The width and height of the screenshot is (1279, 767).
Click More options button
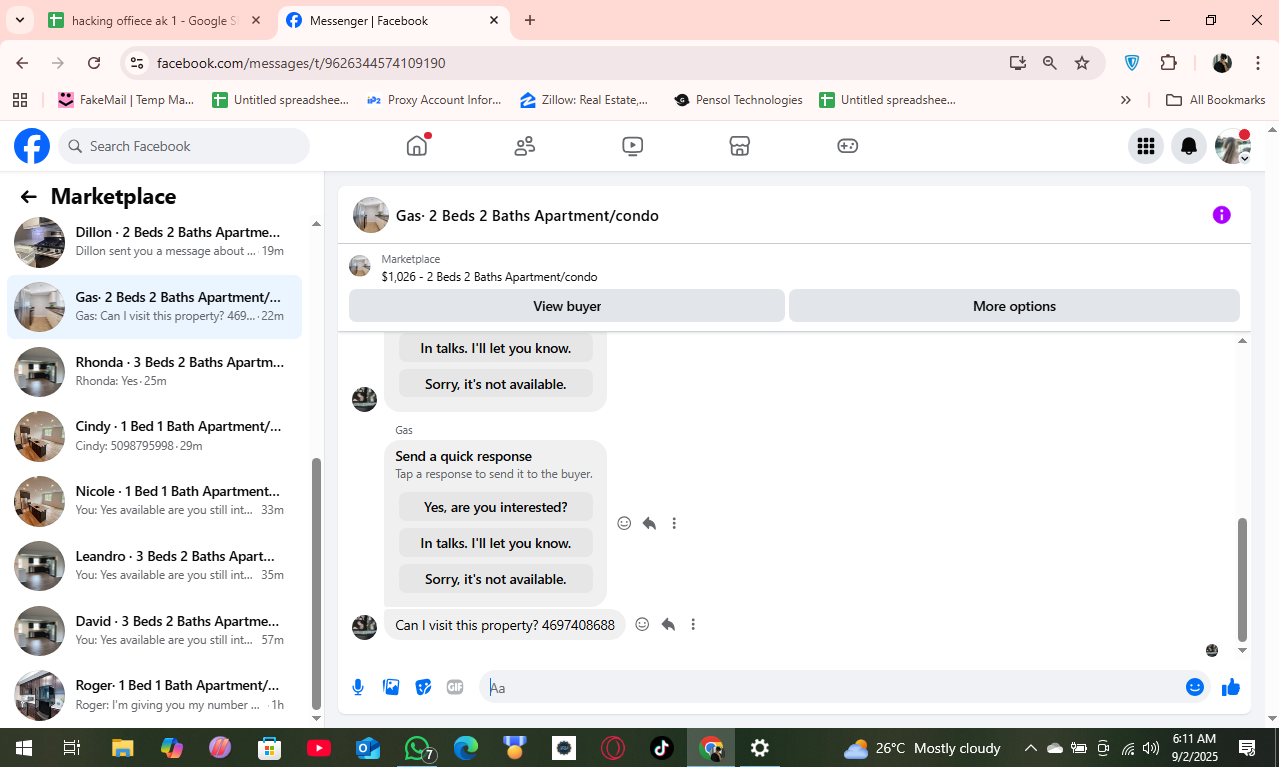1014,306
